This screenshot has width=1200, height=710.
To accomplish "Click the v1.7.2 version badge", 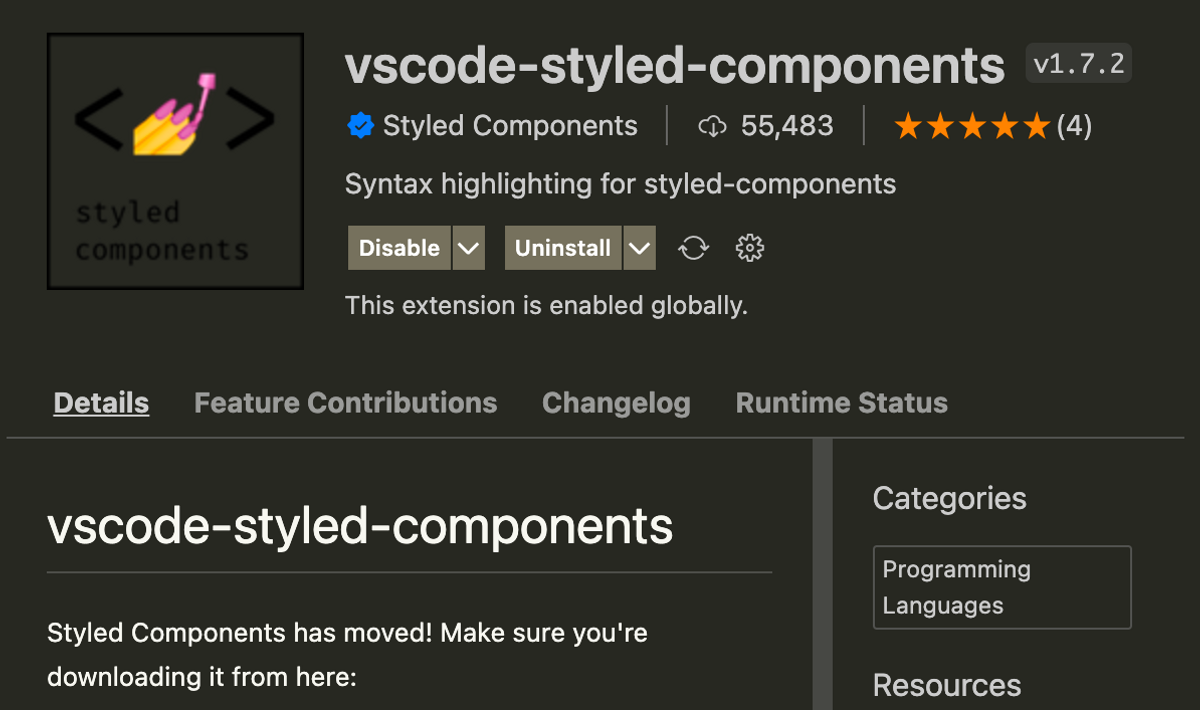I will [1079, 64].
